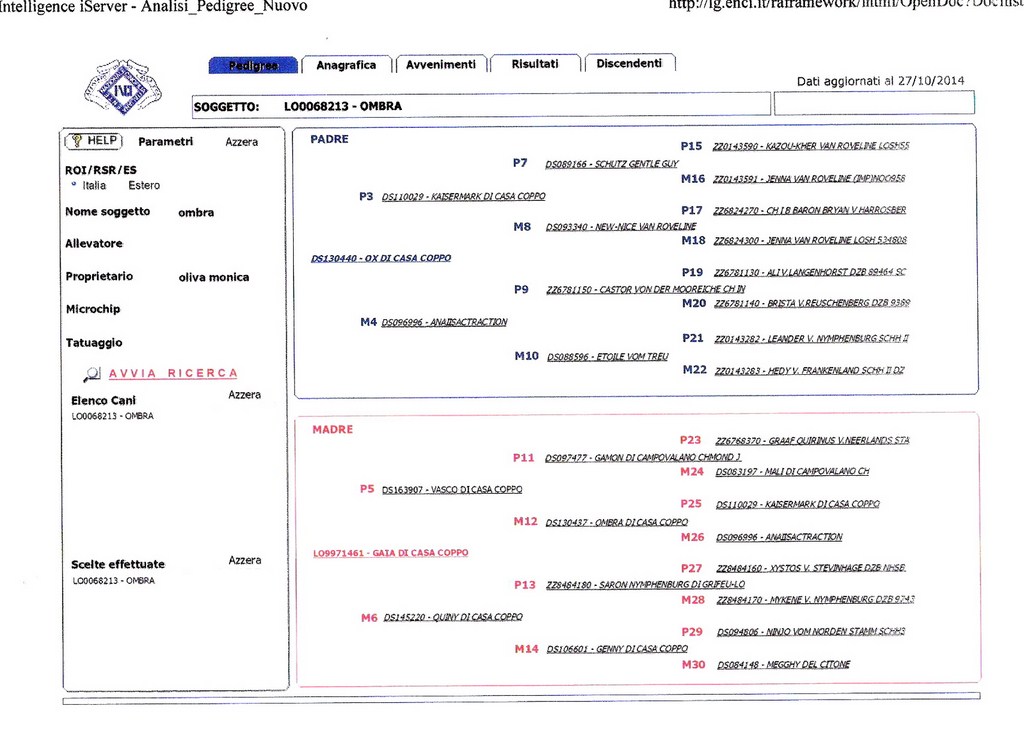Open M6 QUINY DI CASA COPPO link

coord(453,617)
